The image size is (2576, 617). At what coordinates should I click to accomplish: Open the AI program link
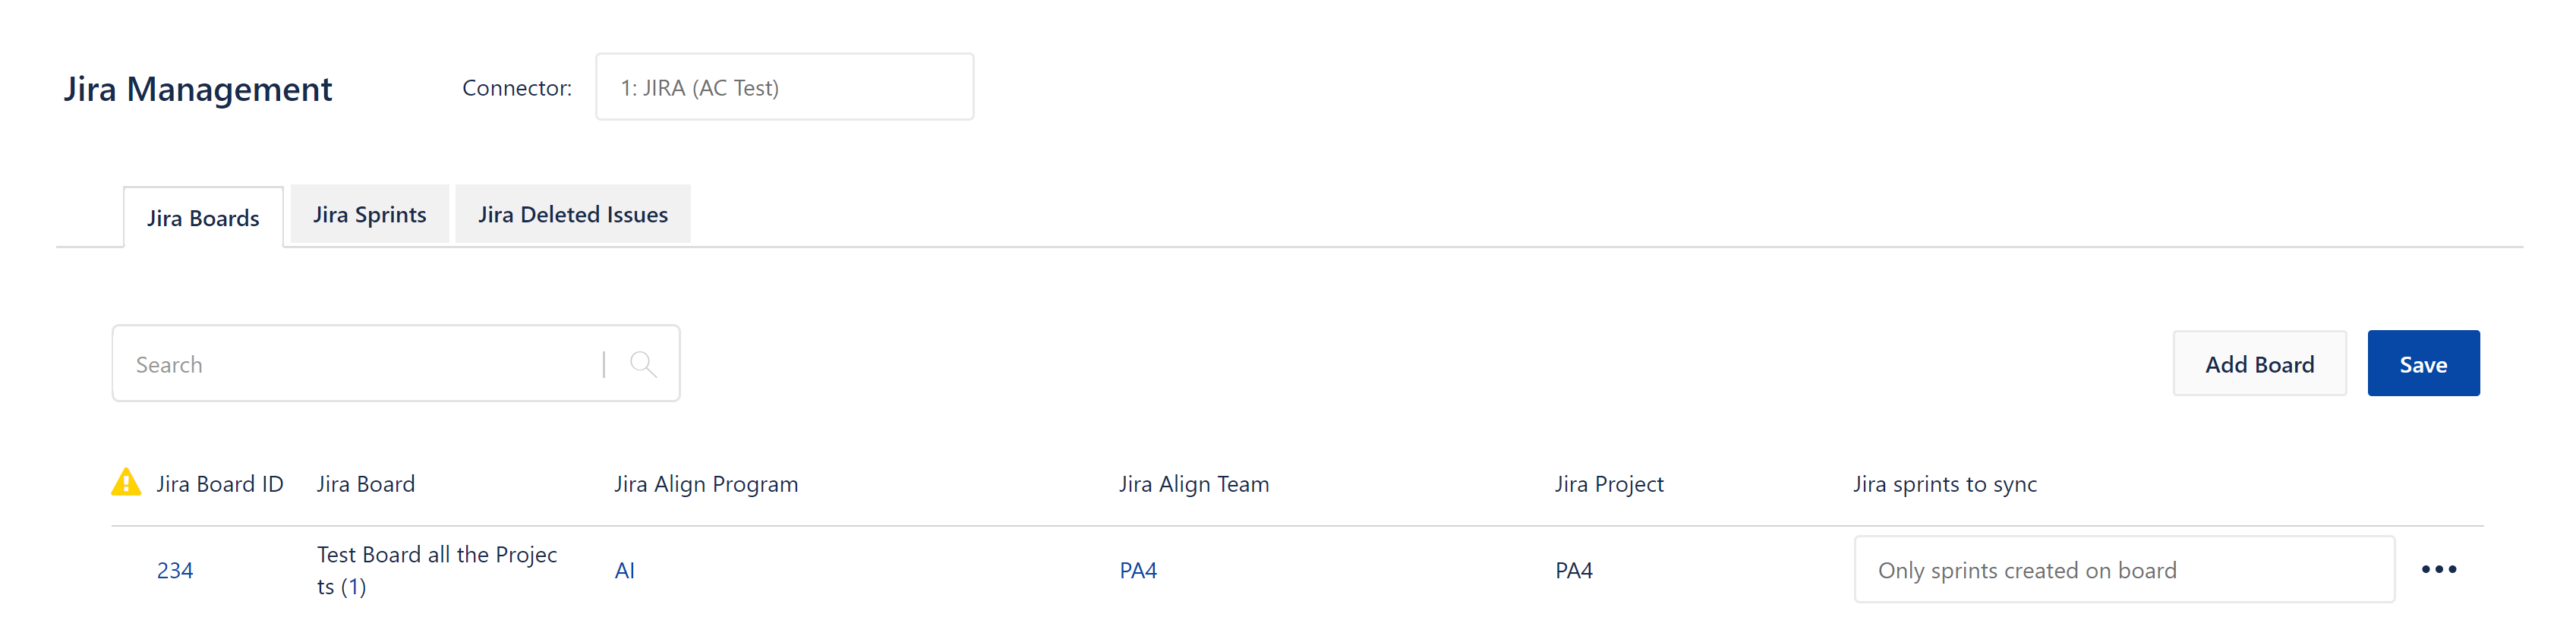(624, 570)
